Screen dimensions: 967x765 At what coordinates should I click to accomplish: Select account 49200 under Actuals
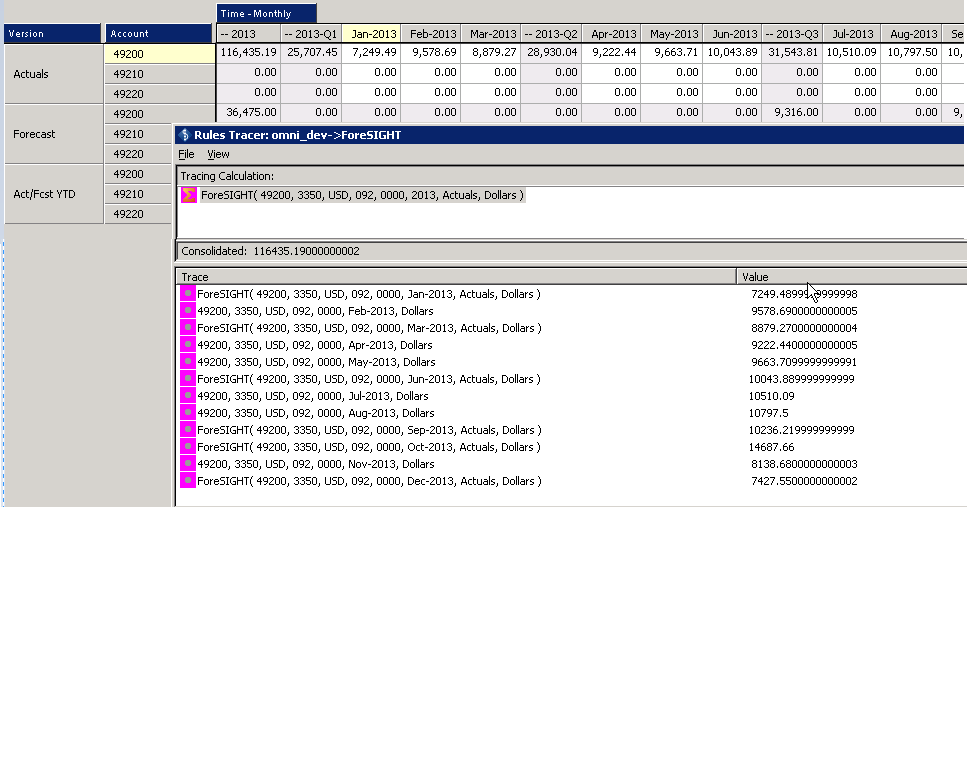coord(159,54)
